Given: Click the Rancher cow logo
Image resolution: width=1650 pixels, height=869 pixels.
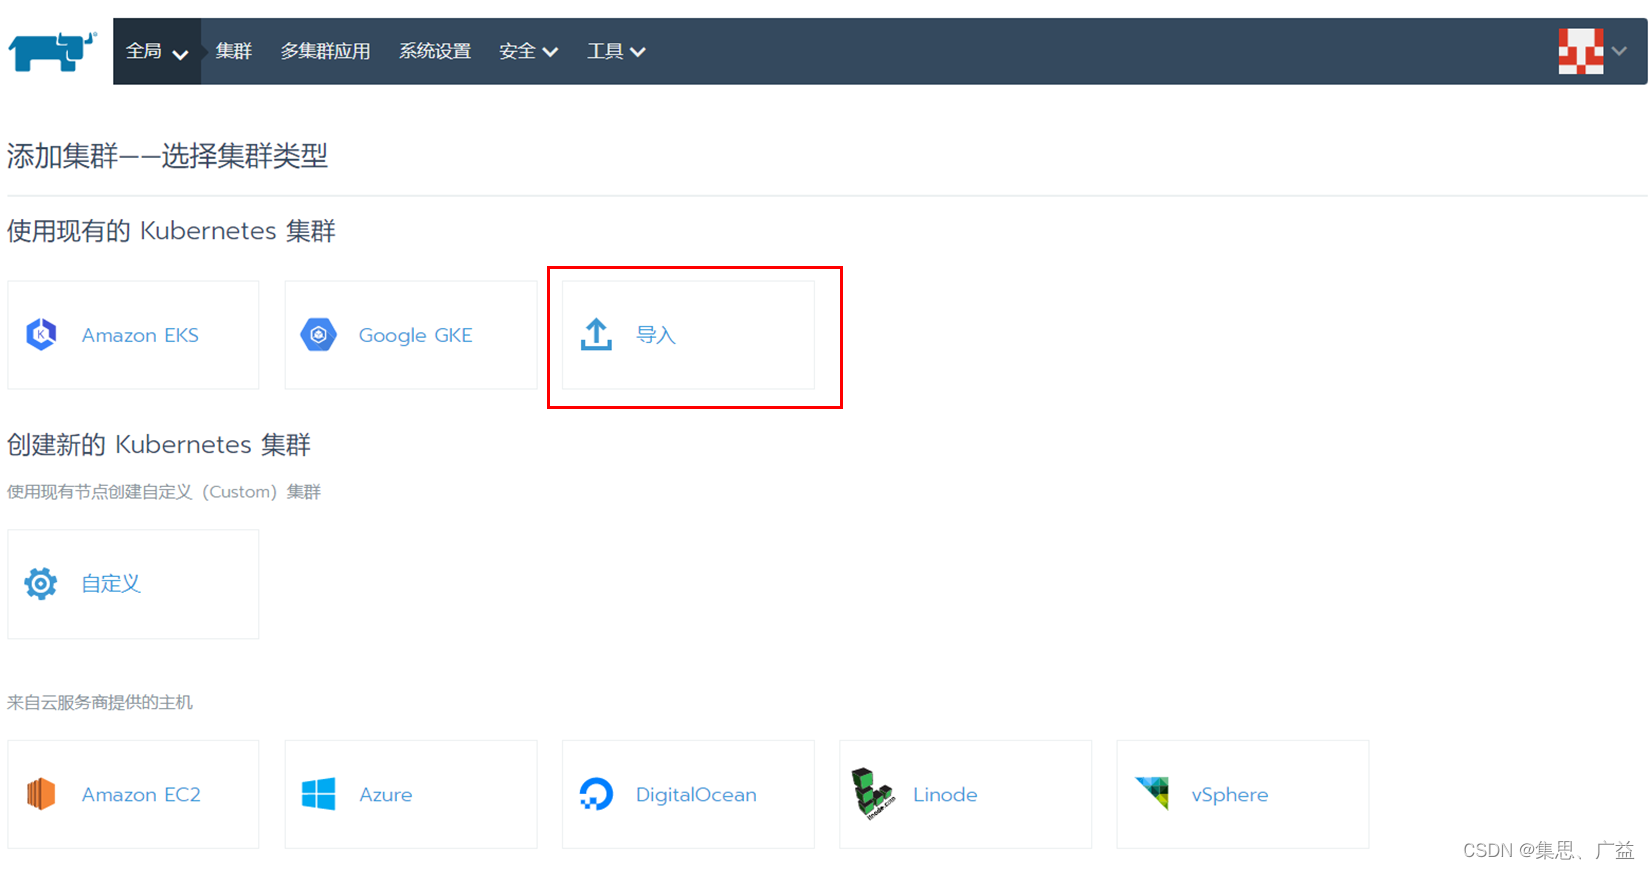Looking at the screenshot, I should (x=52, y=51).
